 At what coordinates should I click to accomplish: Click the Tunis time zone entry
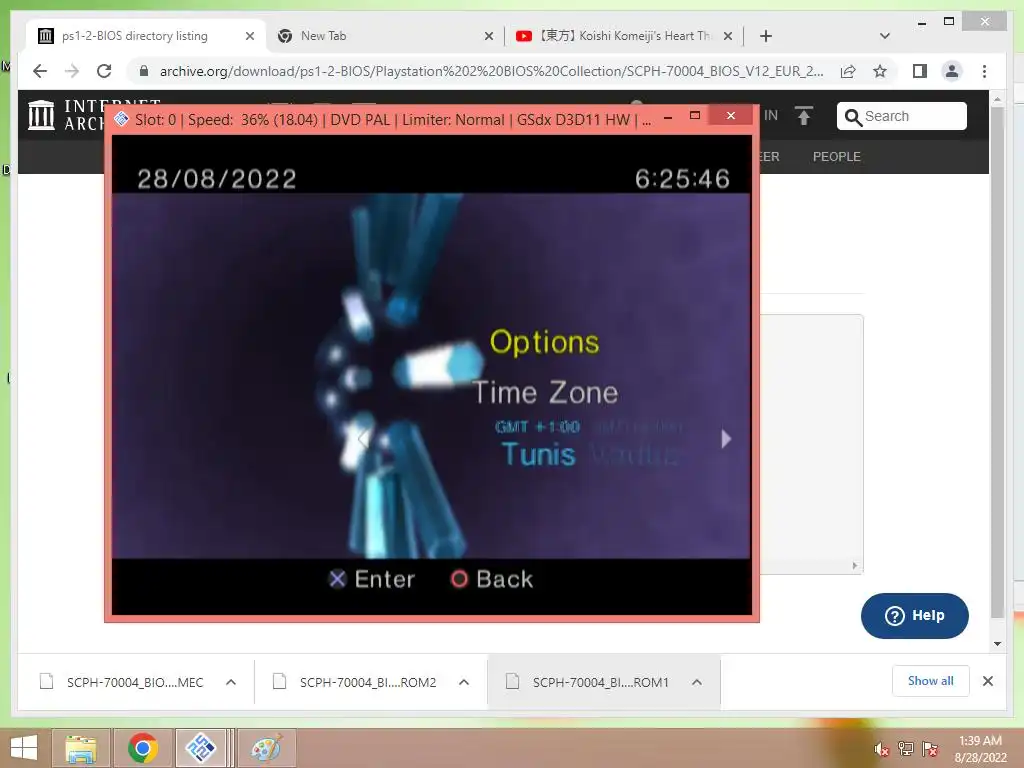(538, 455)
